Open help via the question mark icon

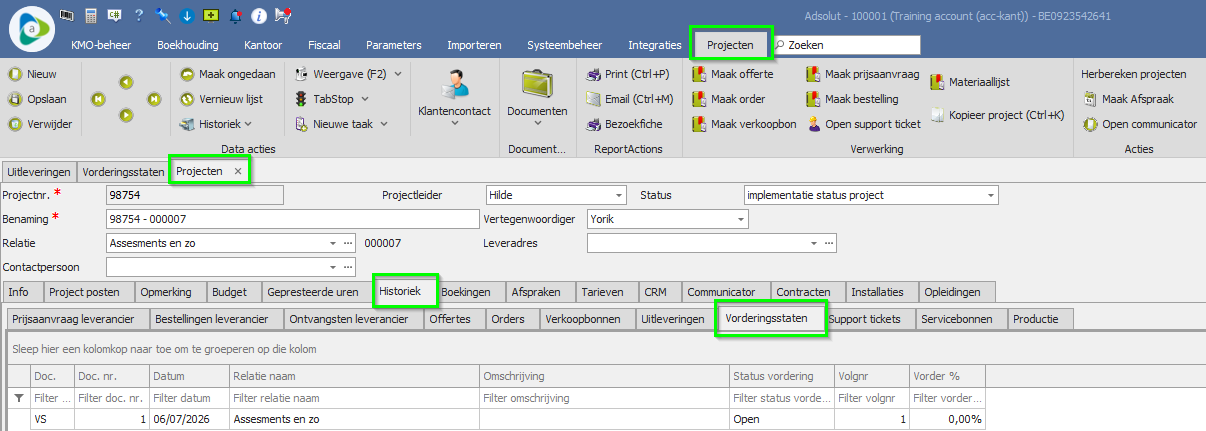tap(139, 15)
